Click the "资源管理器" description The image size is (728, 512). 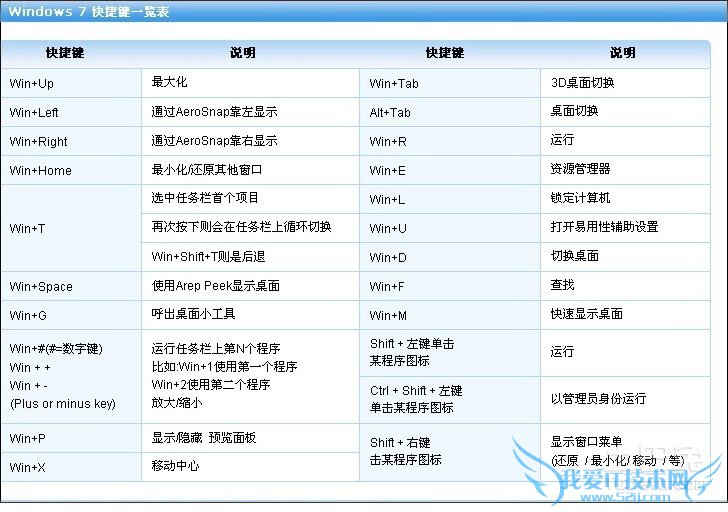click(x=580, y=169)
